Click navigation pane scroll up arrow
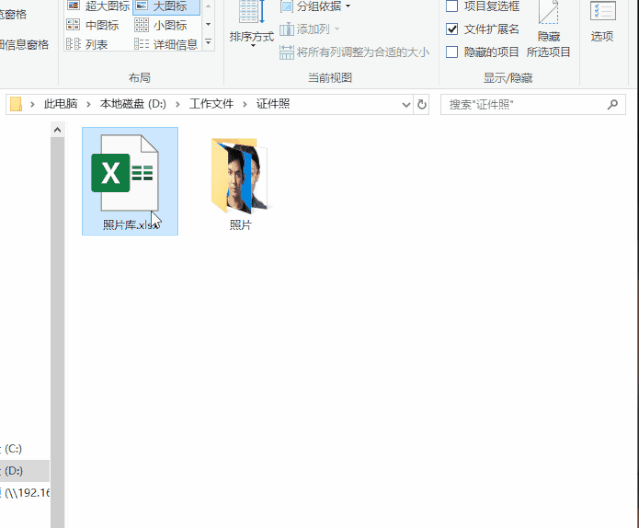This screenshot has height=528, width=639. [x=57, y=130]
